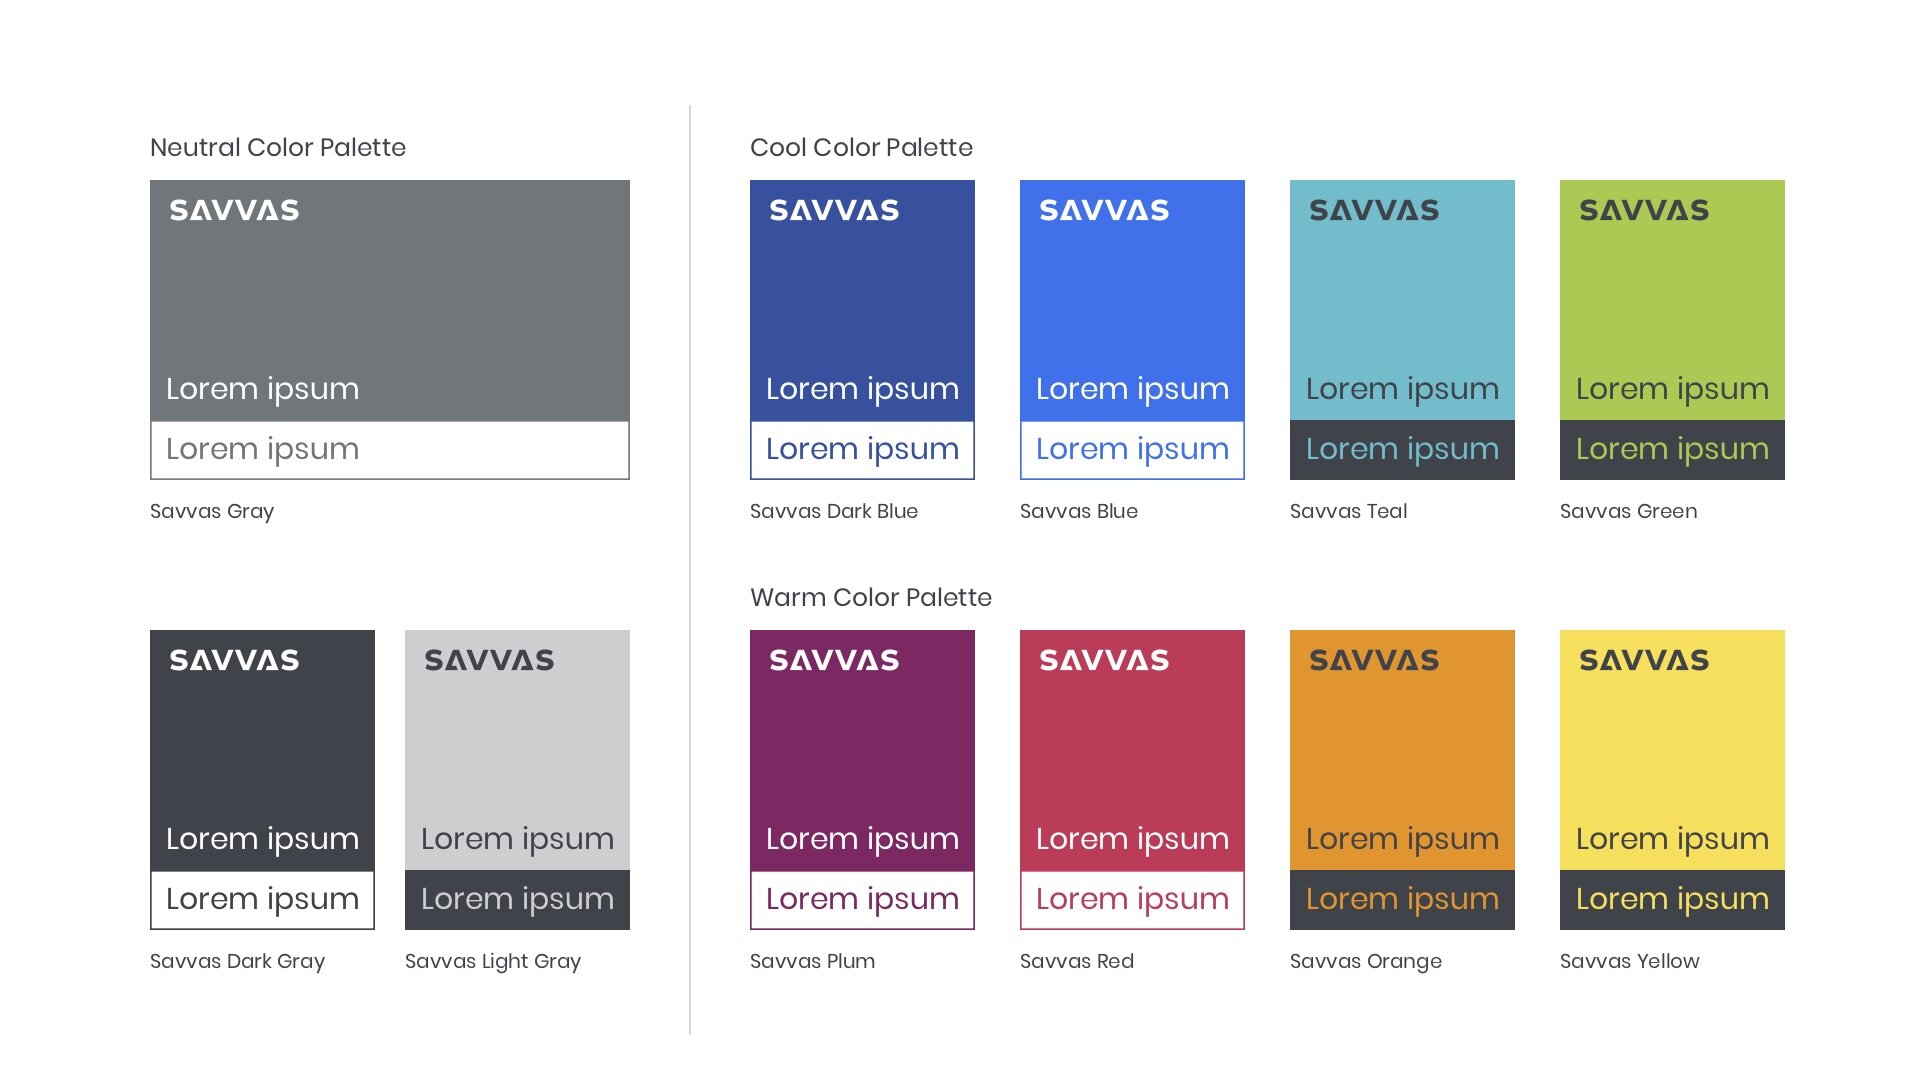Select the "Savvas Red" label

1077,961
